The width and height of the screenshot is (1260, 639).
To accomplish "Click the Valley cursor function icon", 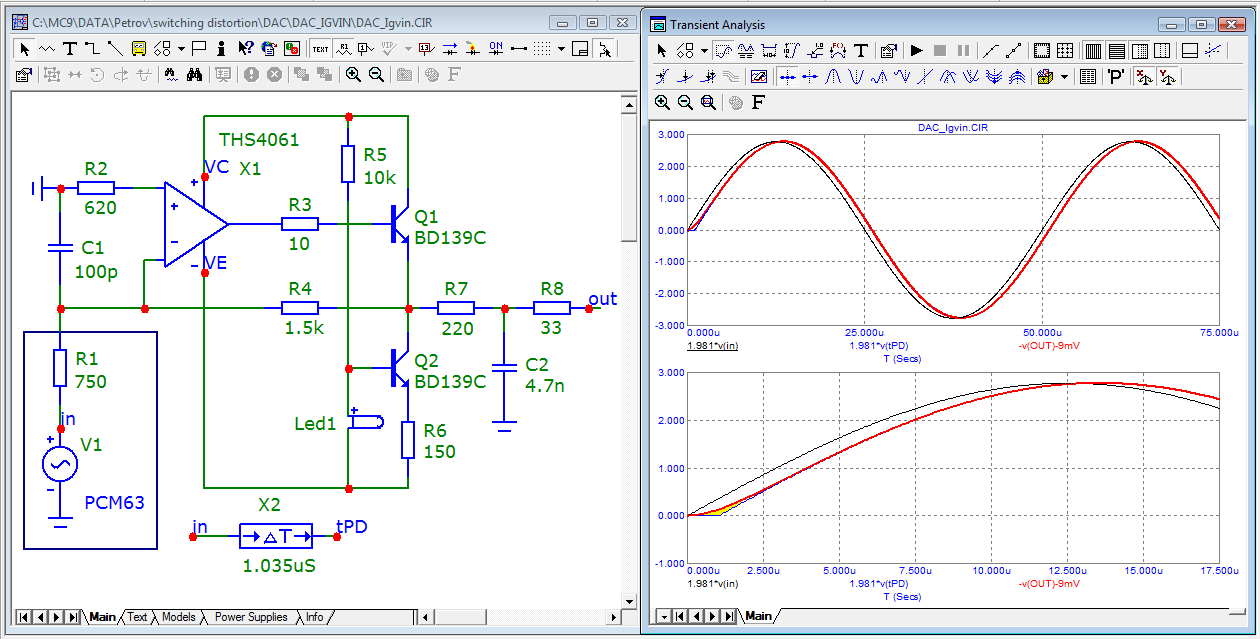I will [856, 77].
